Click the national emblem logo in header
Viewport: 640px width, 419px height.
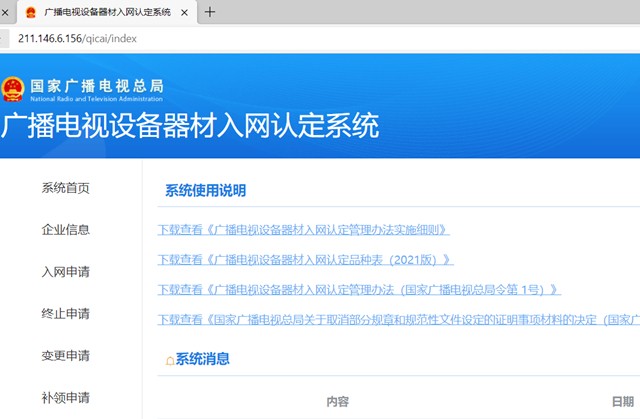pos(13,89)
